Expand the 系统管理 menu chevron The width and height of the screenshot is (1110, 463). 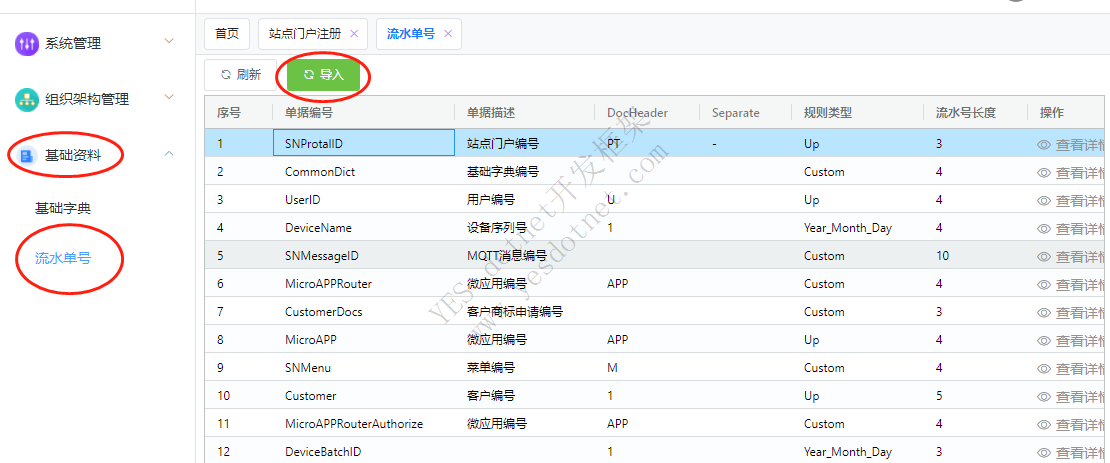[x=169, y=42]
